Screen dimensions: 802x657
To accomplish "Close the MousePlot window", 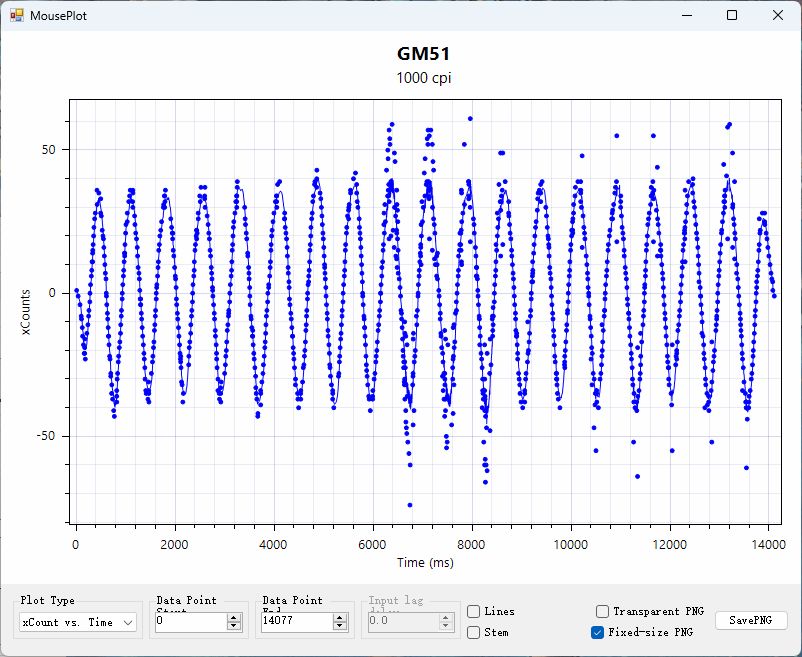I will click(x=777, y=15).
